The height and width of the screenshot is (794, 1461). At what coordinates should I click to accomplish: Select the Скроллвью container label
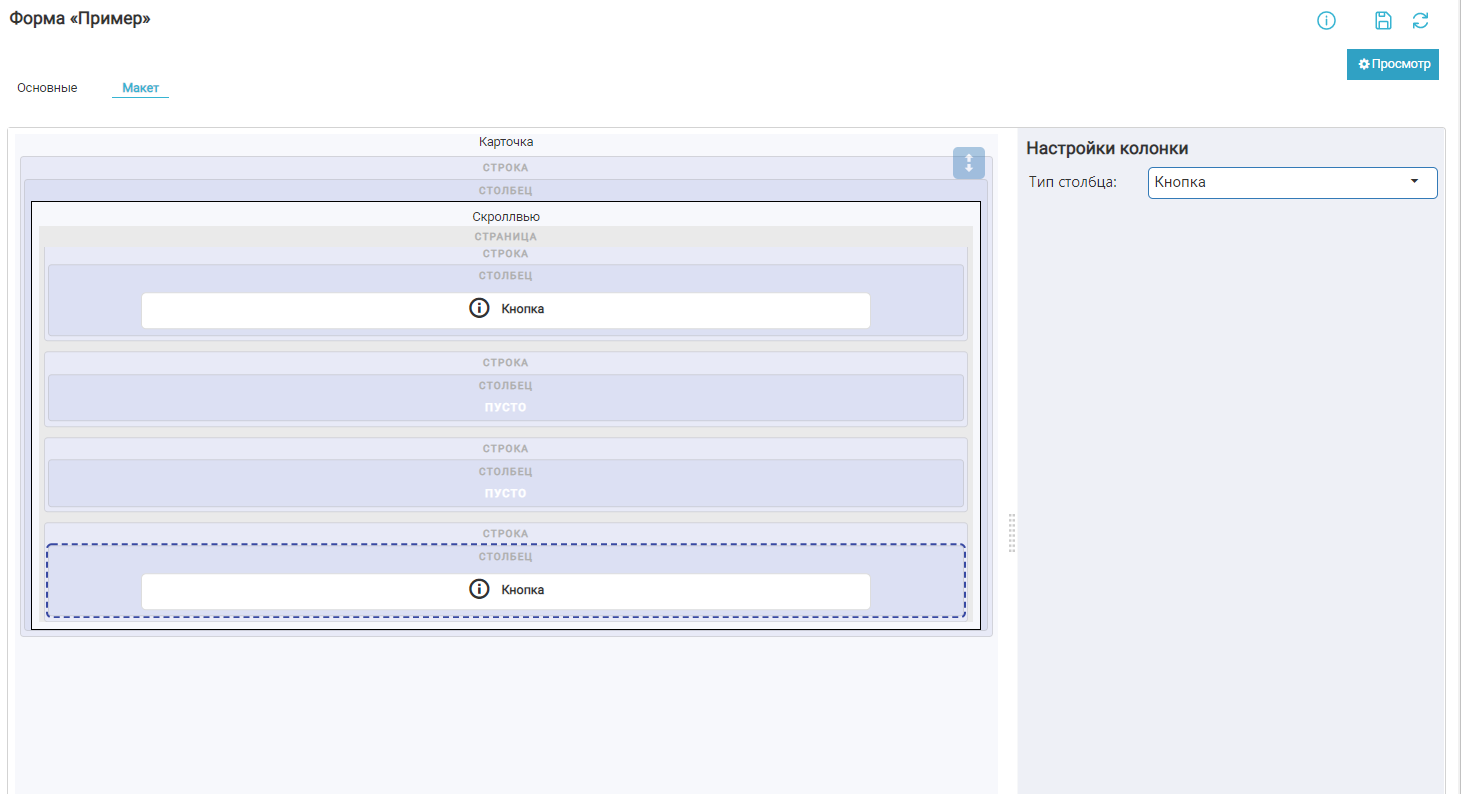506,217
